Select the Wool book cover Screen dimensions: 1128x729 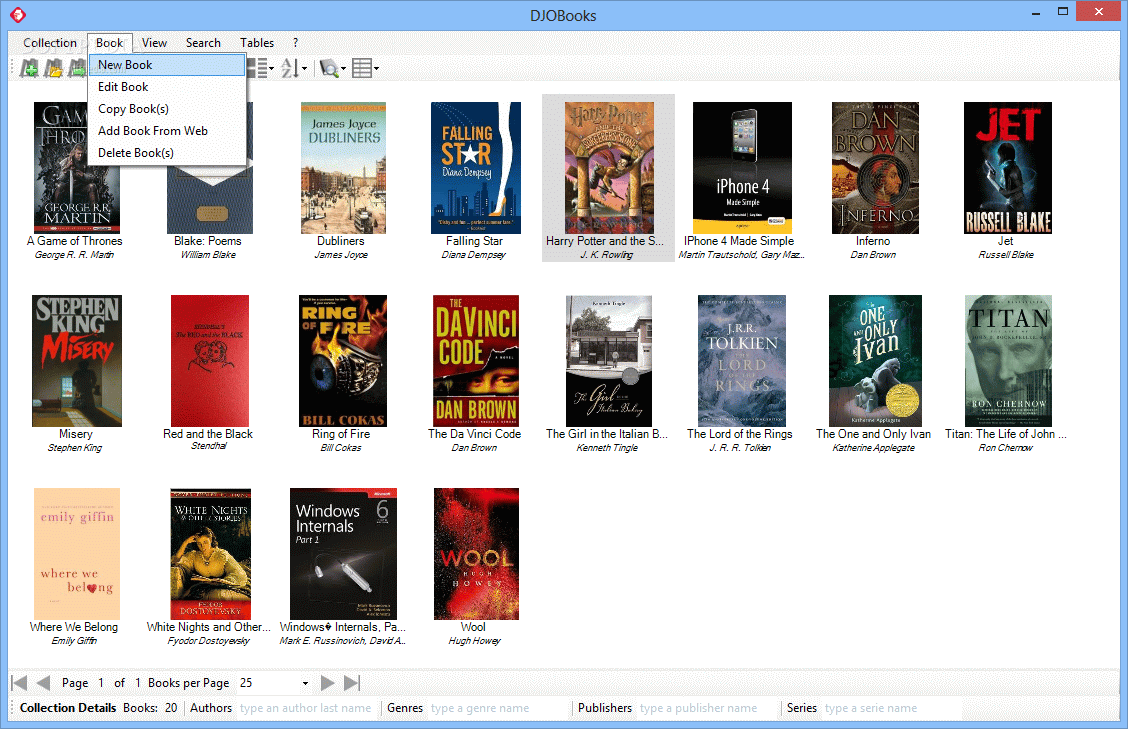tap(476, 553)
